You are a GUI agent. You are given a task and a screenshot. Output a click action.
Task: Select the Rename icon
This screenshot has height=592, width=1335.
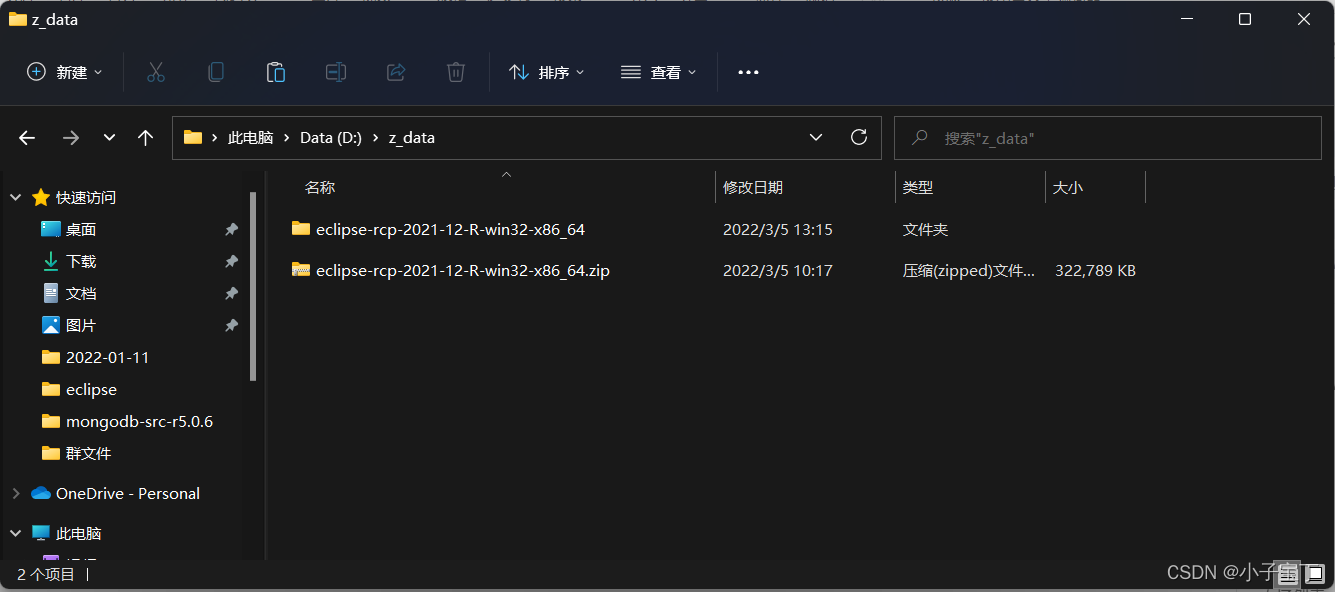pos(335,71)
